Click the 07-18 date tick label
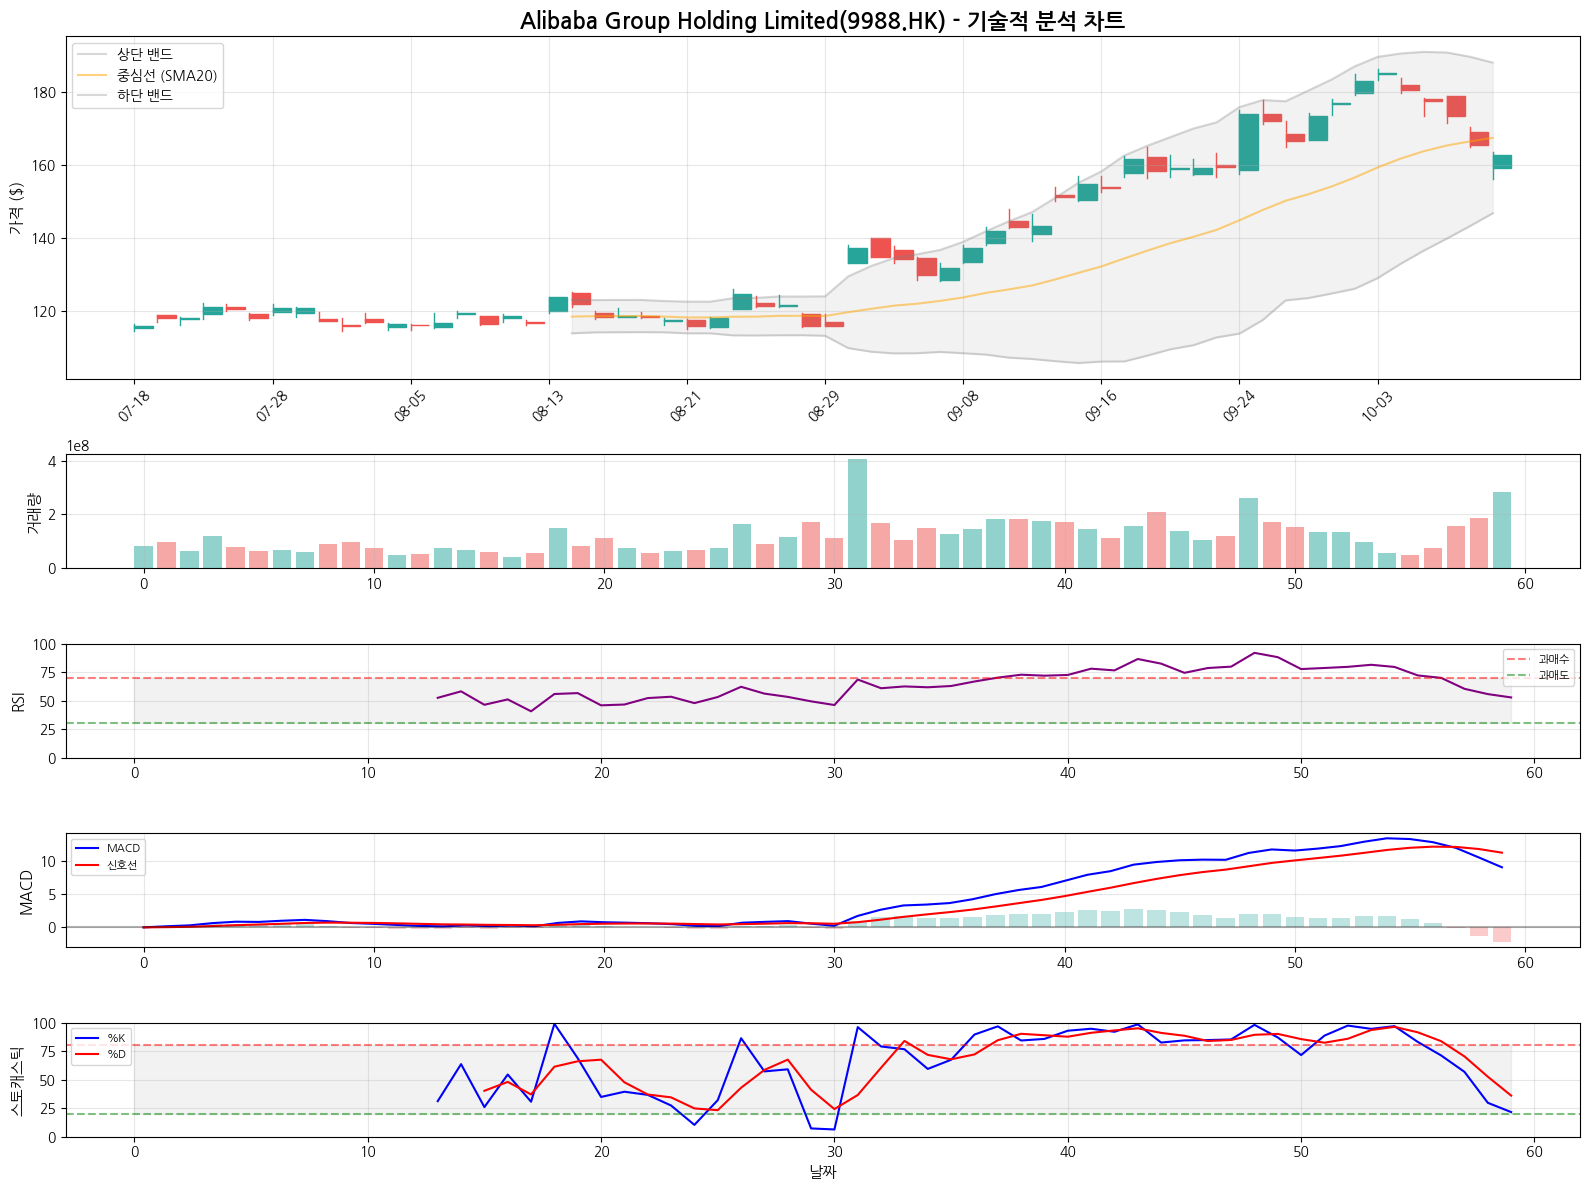 pyautogui.click(x=133, y=407)
